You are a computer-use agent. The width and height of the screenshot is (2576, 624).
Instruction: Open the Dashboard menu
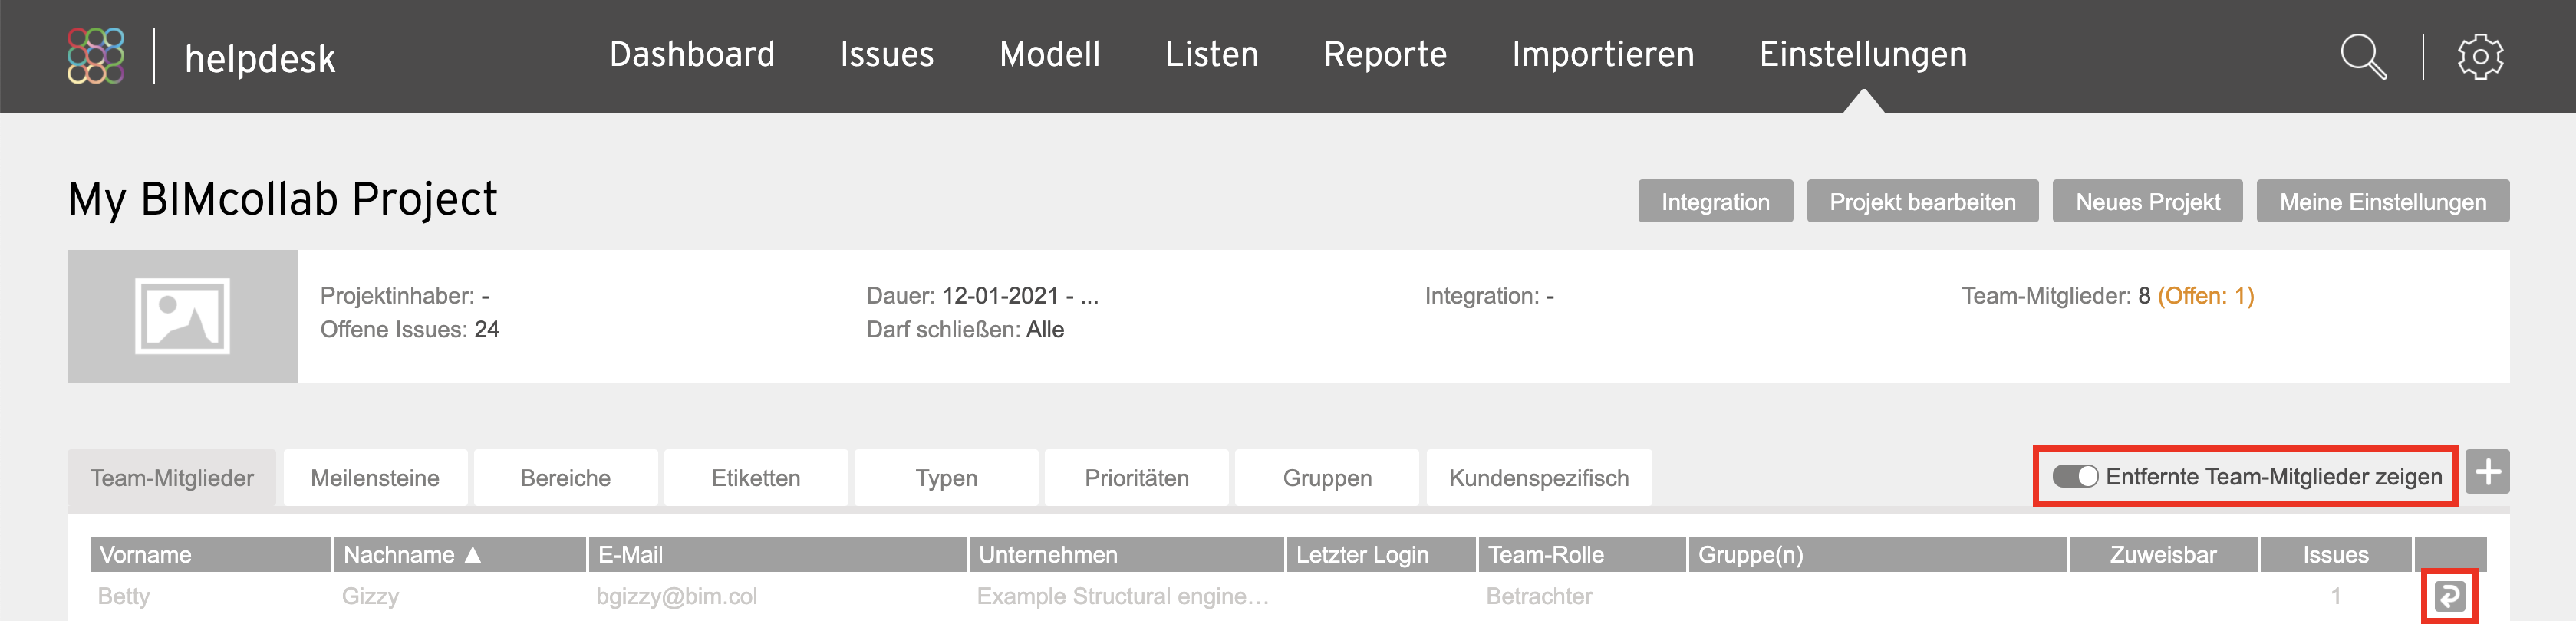692,54
